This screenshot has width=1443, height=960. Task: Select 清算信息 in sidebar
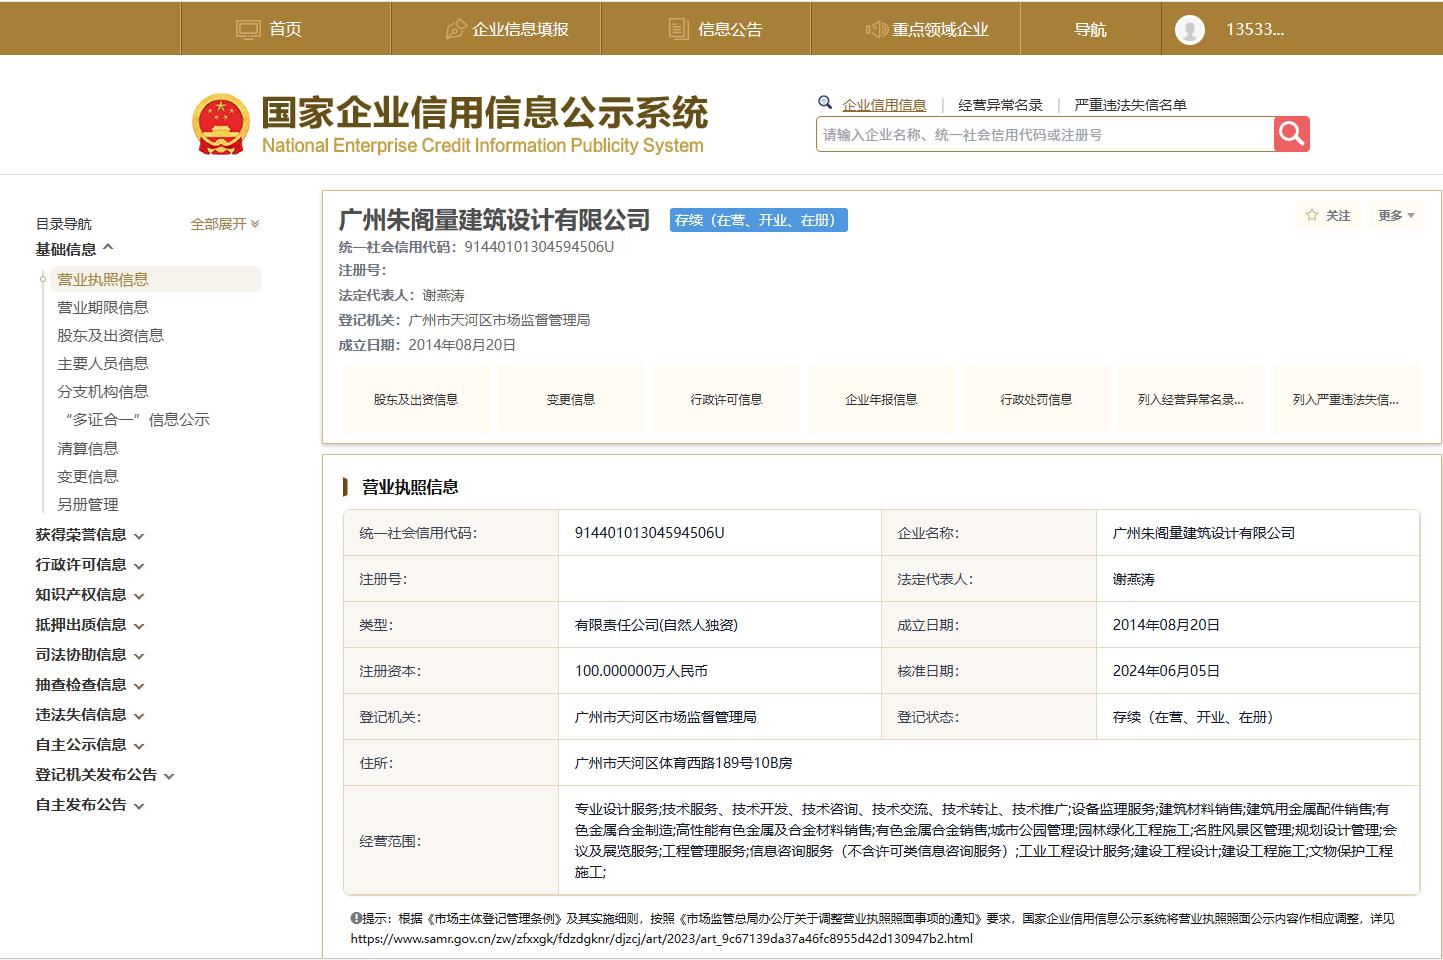point(88,448)
